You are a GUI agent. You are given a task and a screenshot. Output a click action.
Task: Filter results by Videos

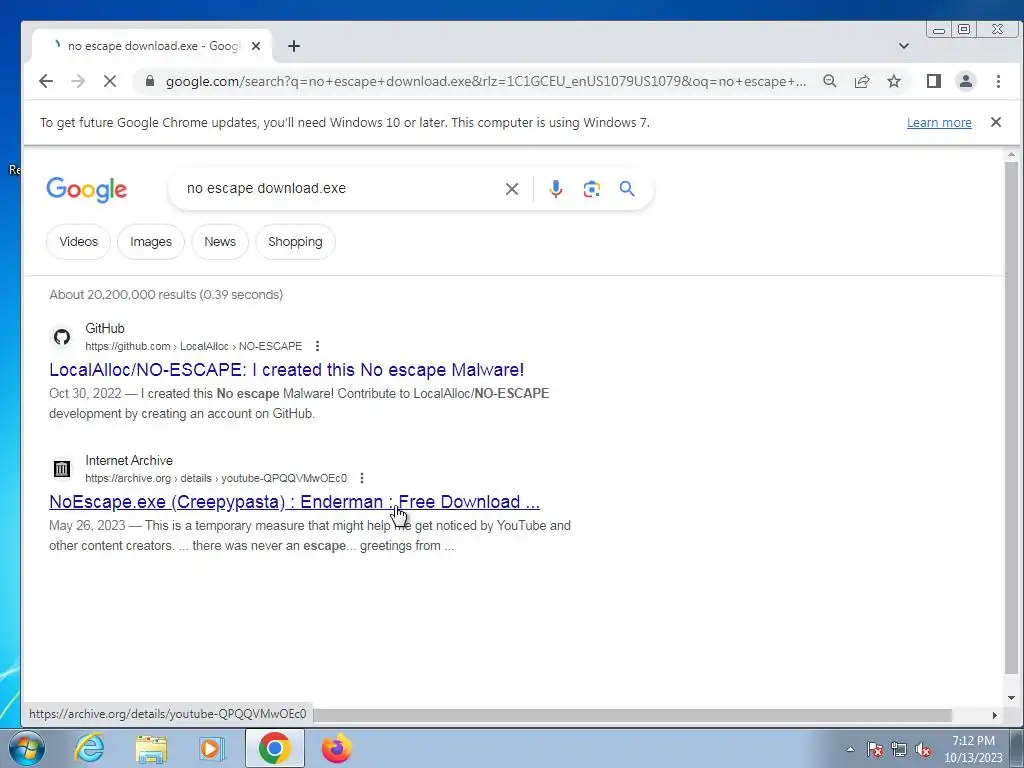pyautogui.click(x=78, y=242)
